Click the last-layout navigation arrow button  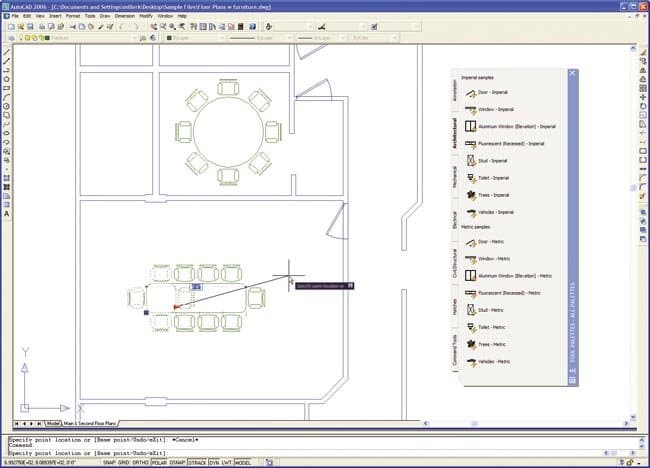click(39, 424)
